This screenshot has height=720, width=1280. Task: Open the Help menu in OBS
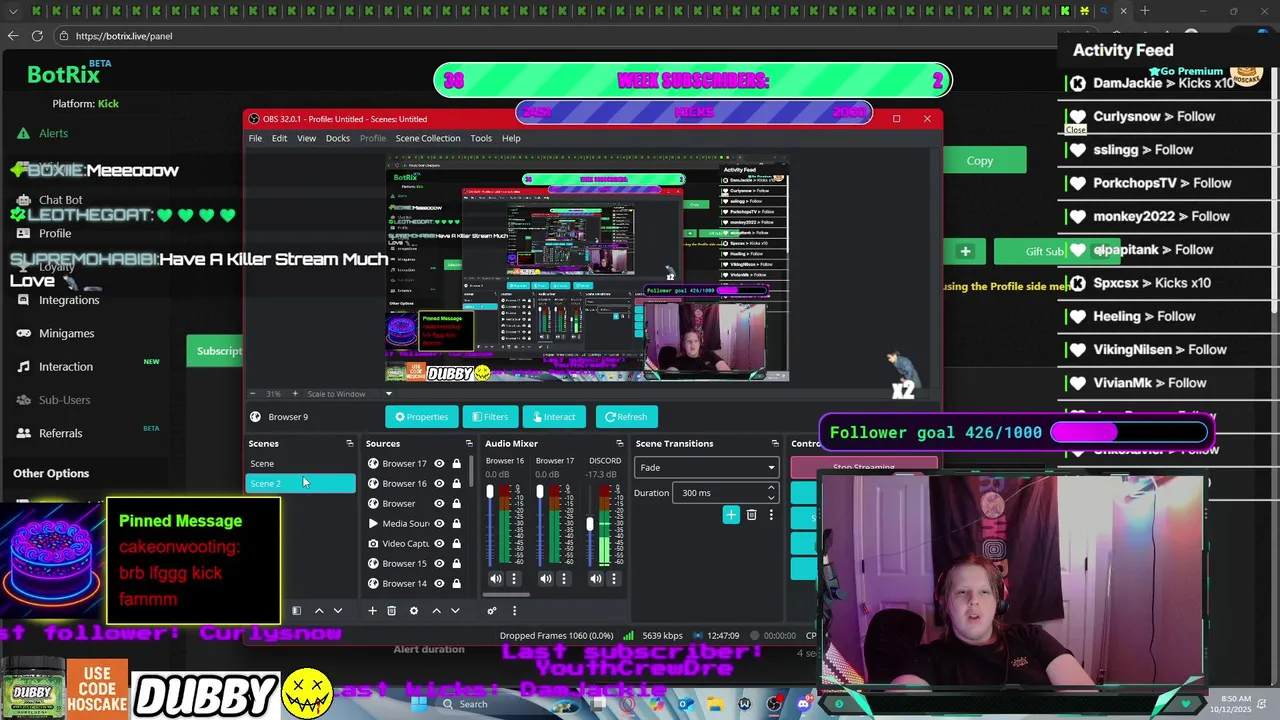click(x=511, y=138)
